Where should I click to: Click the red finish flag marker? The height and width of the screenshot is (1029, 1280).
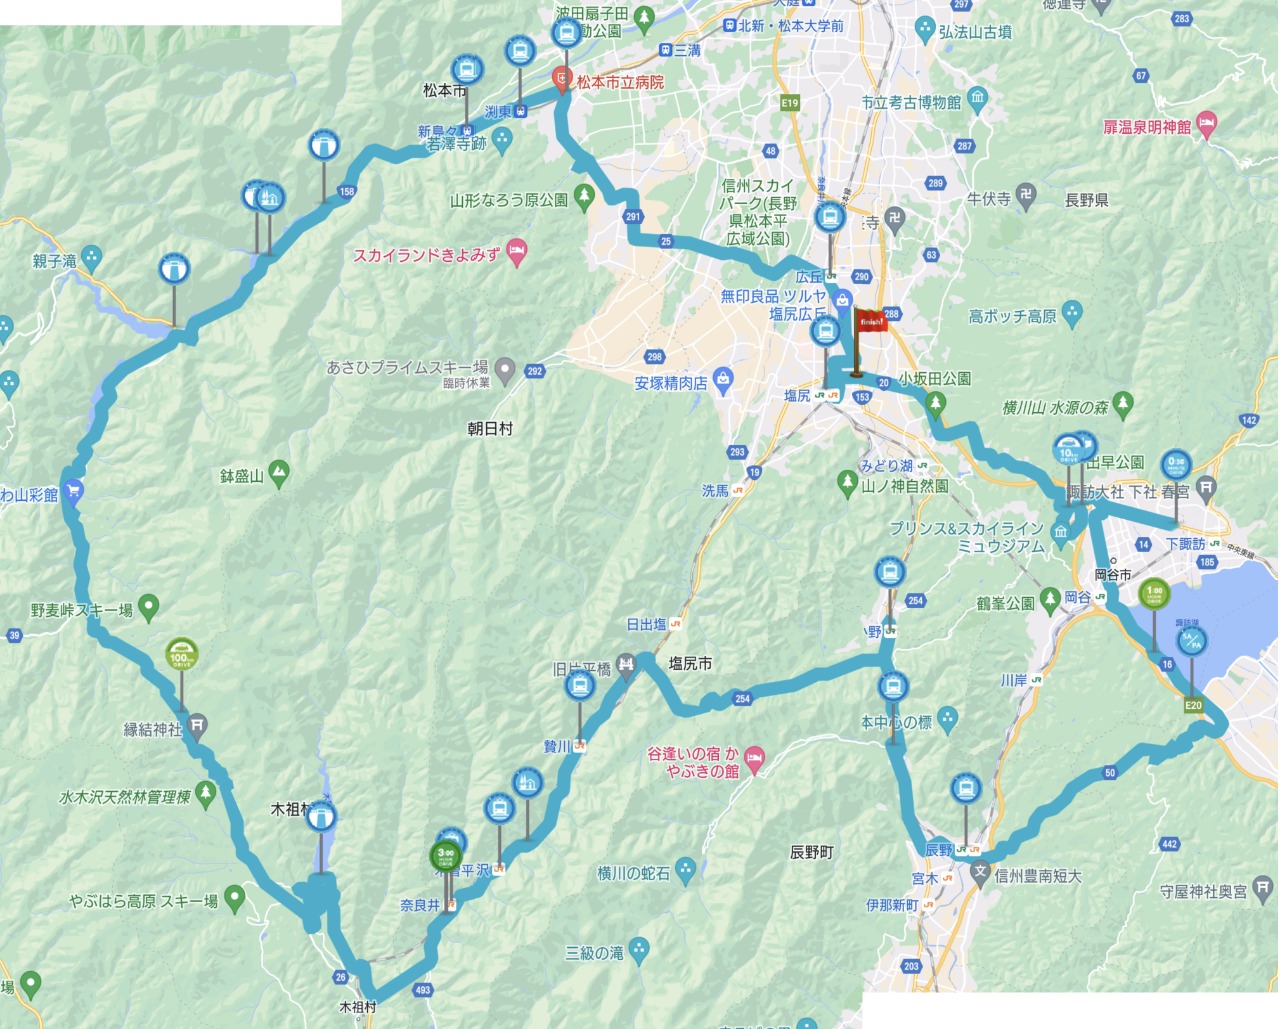(x=868, y=322)
